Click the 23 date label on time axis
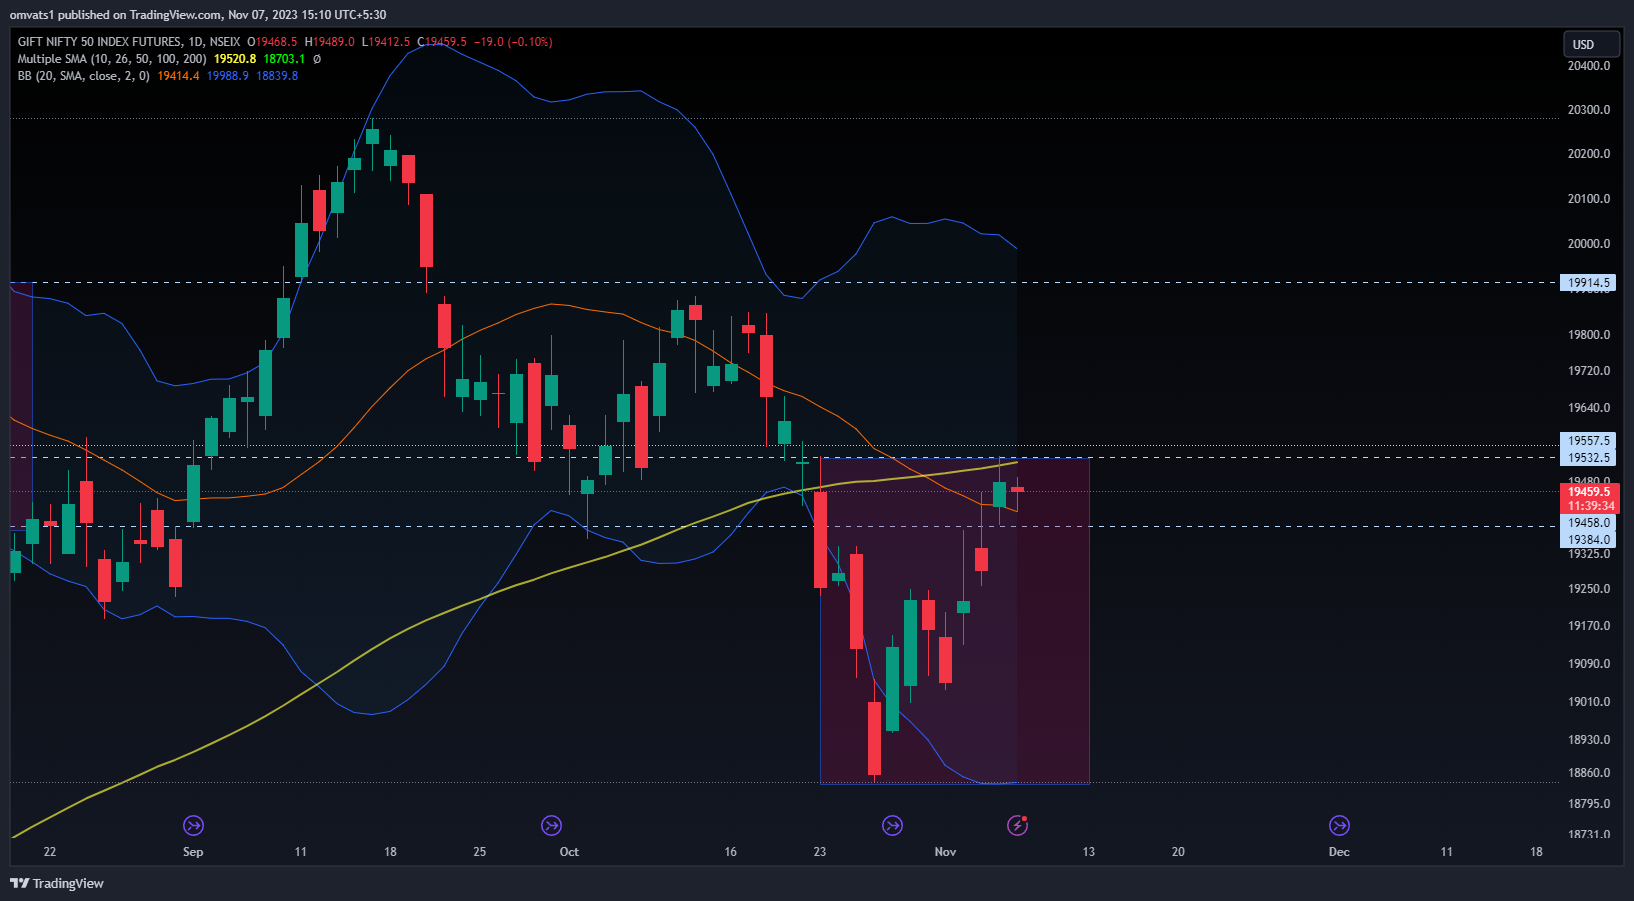 point(820,852)
